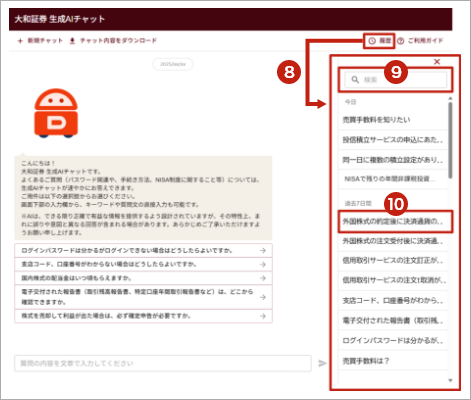Click the send arrow icon beside the message box
Screen dimensions: 471x400
(x=322, y=363)
